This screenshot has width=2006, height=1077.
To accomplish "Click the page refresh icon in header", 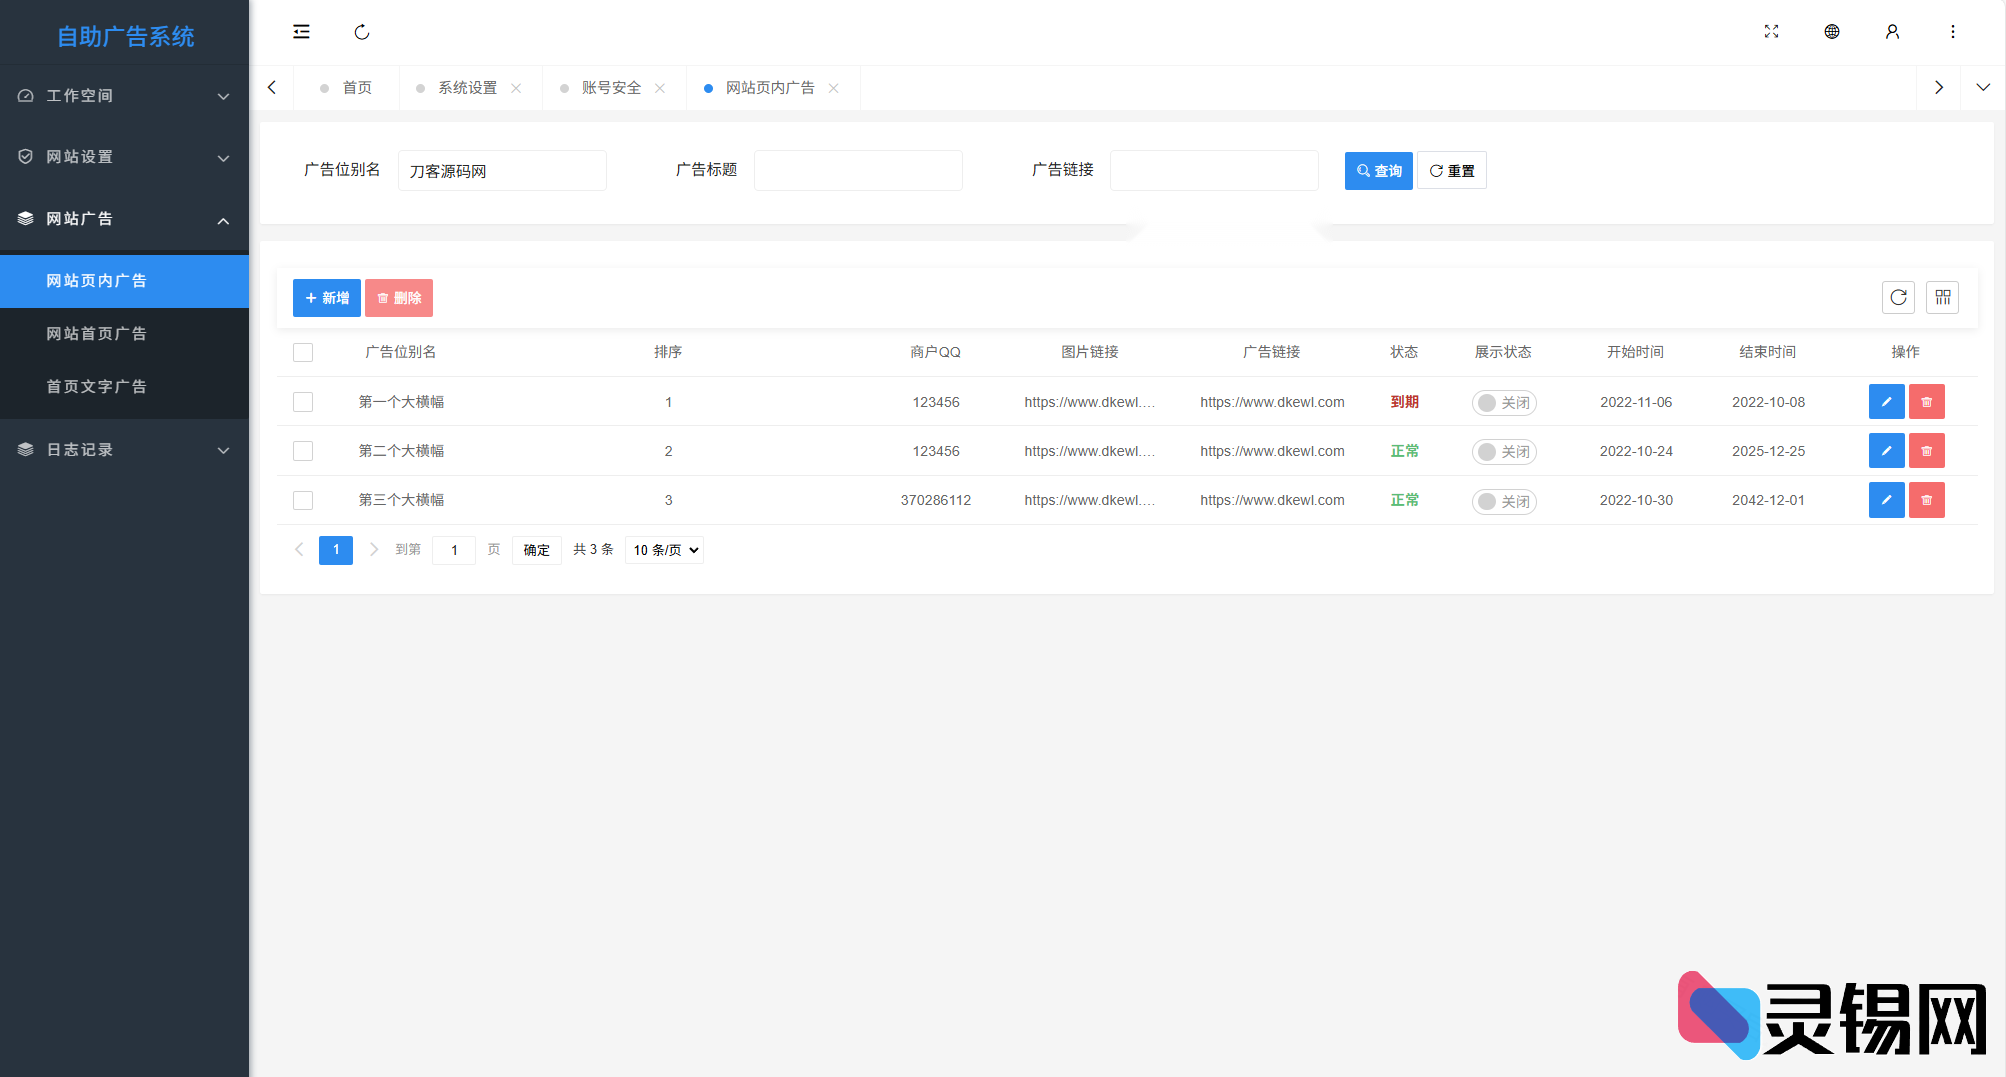I will (362, 32).
